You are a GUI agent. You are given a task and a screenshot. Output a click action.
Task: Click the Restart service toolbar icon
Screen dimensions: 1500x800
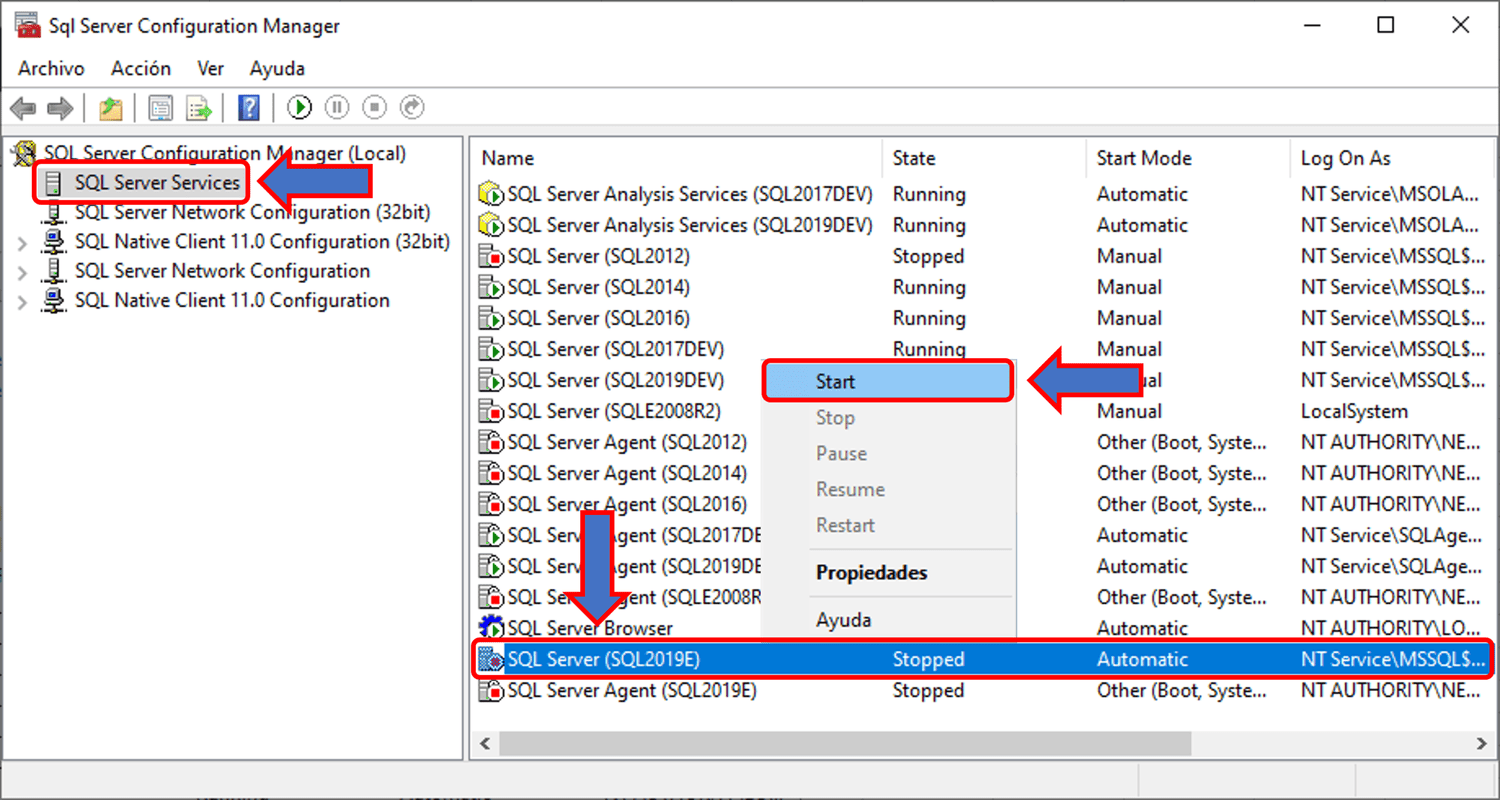[411, 107]
